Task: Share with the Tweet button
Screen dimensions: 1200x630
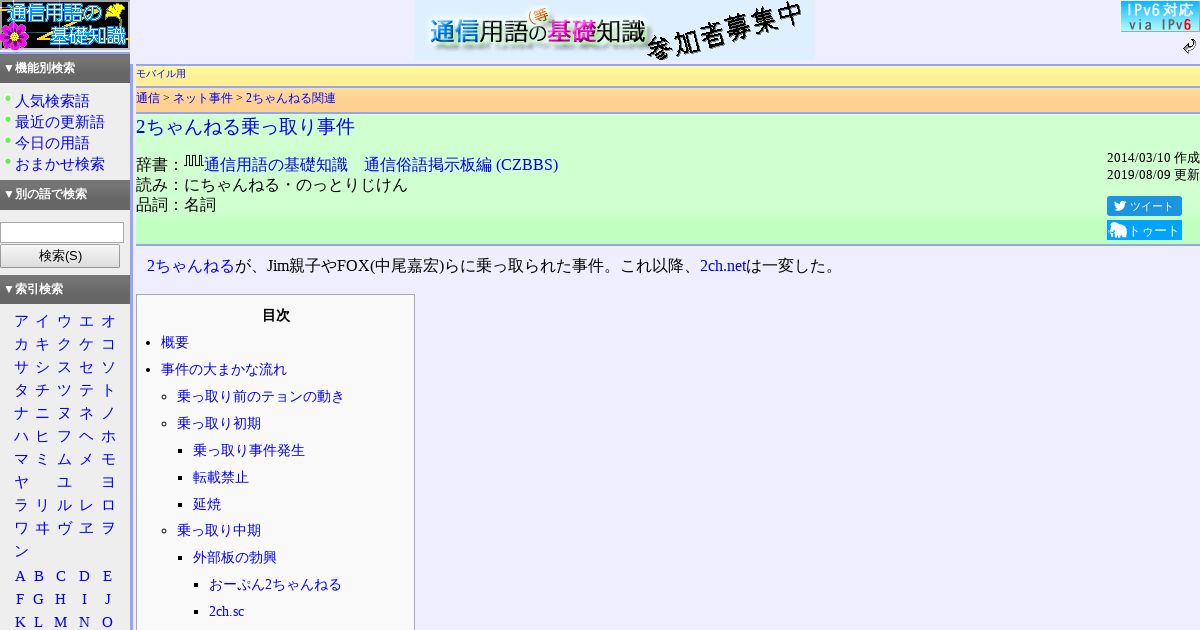Action: point(1144,206)
